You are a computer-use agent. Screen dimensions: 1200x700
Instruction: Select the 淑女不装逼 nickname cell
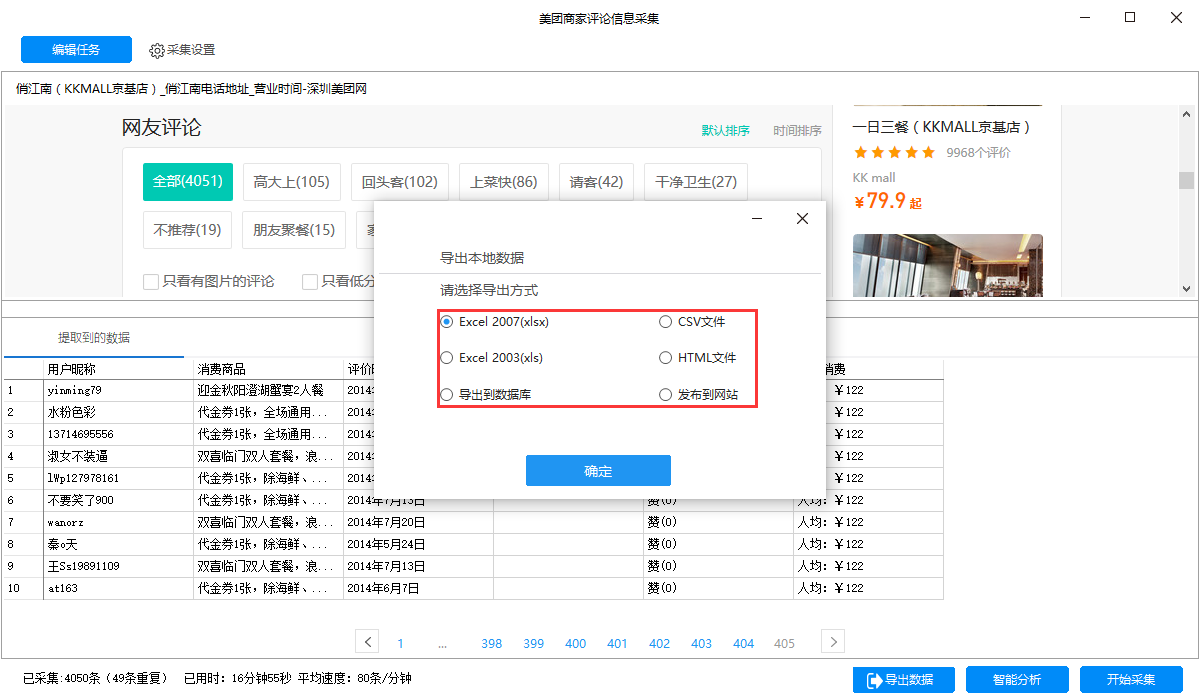[119, 456]
